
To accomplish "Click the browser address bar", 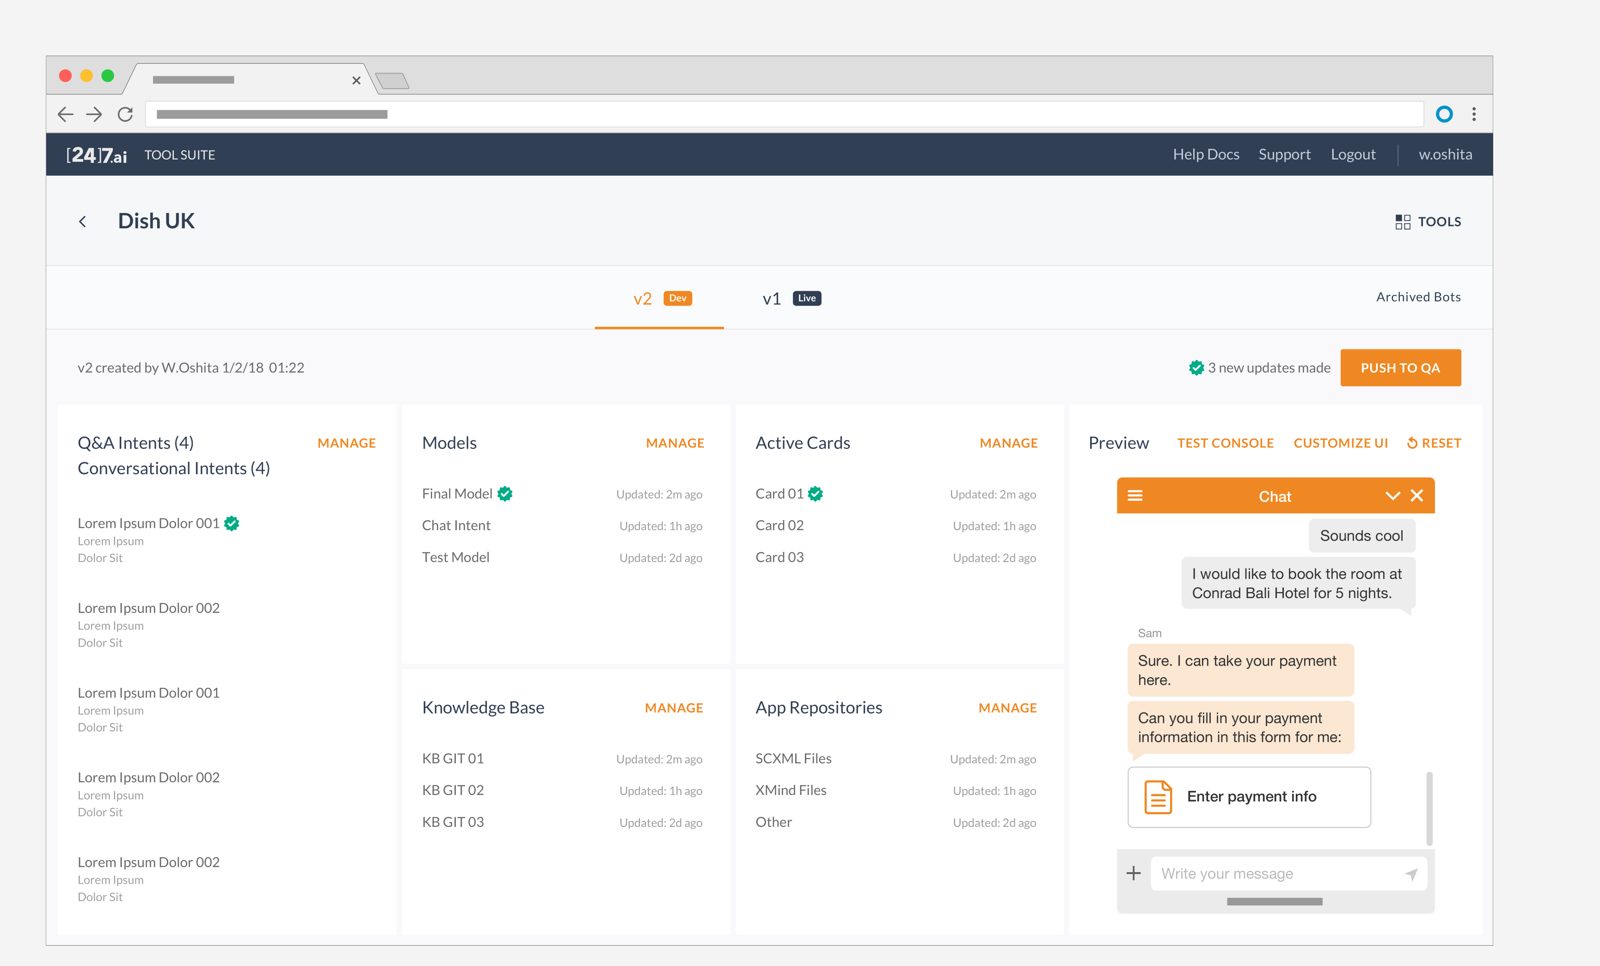I will click(x=784, y=114).
